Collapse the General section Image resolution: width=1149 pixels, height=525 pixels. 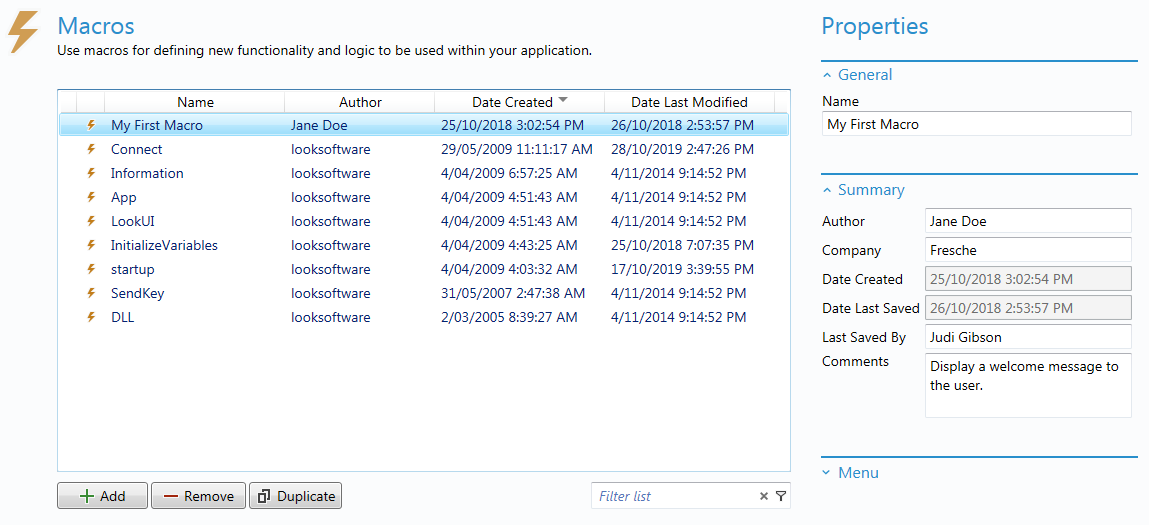coord(827,75)
